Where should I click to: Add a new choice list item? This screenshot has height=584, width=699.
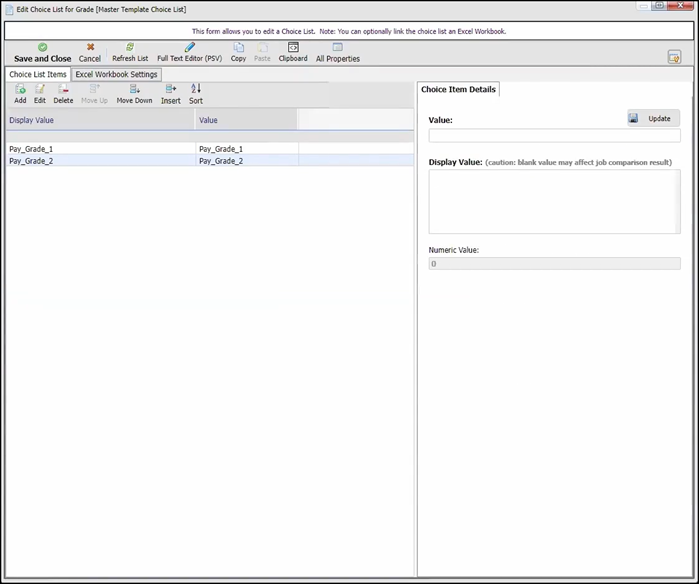[x=20, y=89]
